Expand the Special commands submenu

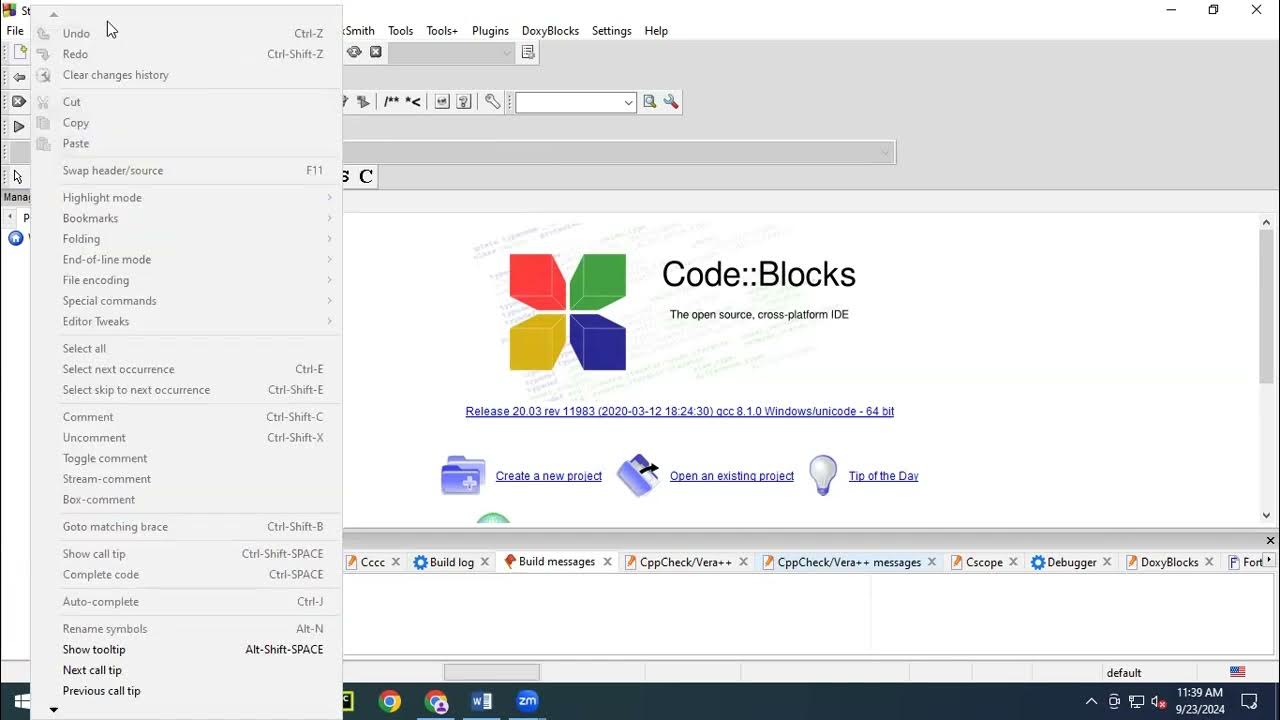click(187, 301)
